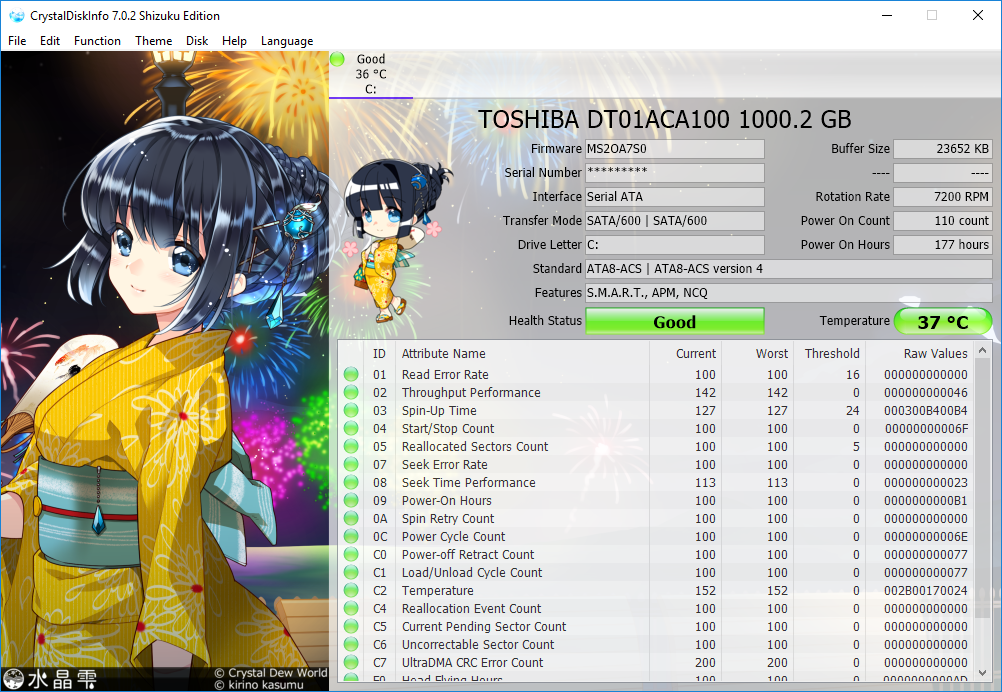Viewport: 1002px width, 692px height.
Task: Click the Reallocated Sectors Count attribute name
Action: (475, 446)
